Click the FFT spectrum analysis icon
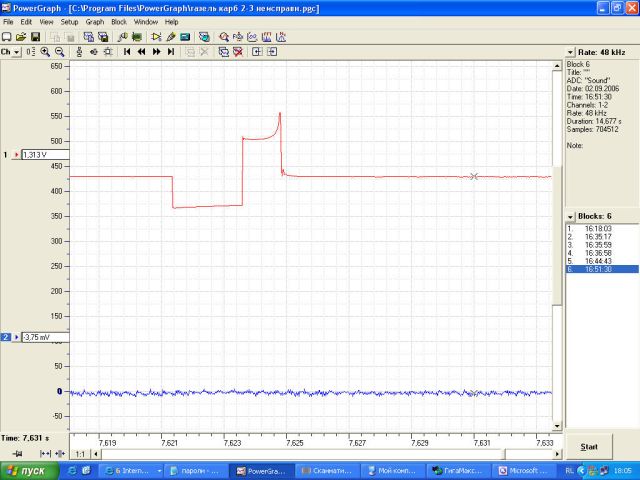The image size is (640, 480). [267, 37]
